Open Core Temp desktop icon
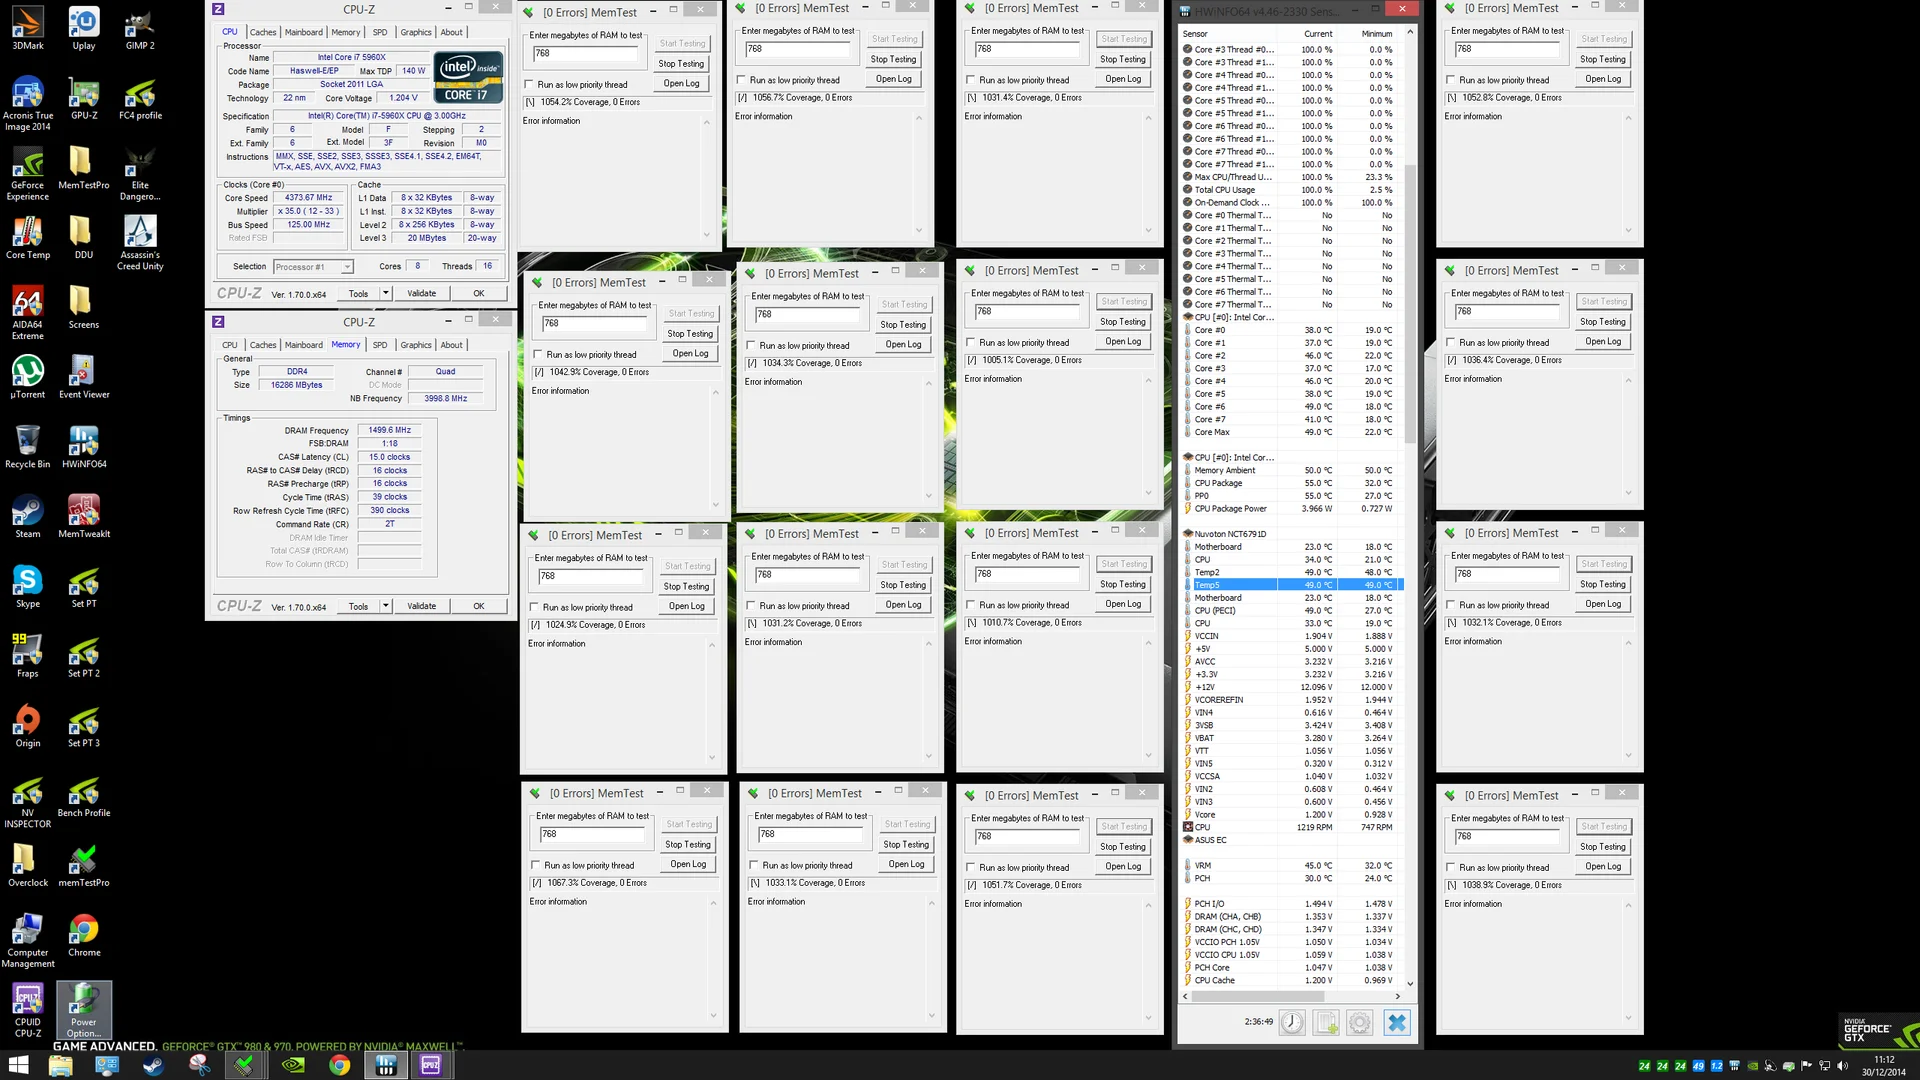 click(28, 237)
